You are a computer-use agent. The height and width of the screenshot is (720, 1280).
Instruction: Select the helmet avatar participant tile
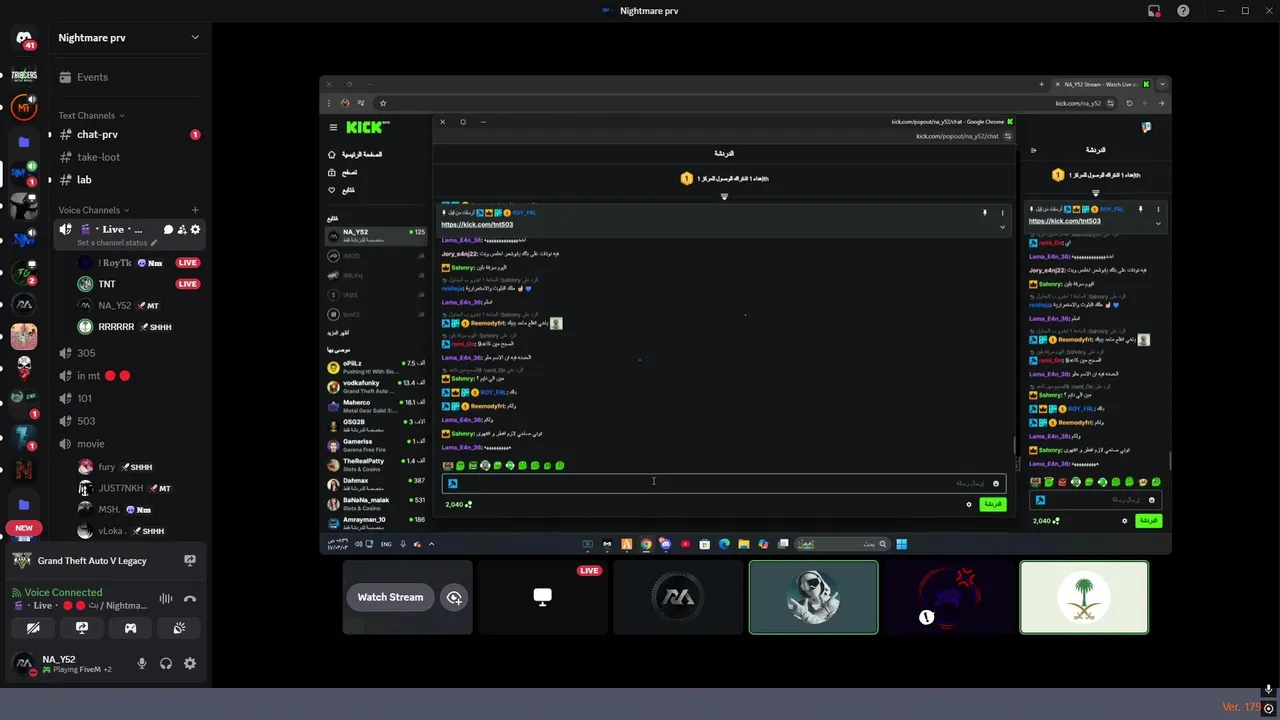[x=813, y=597]
